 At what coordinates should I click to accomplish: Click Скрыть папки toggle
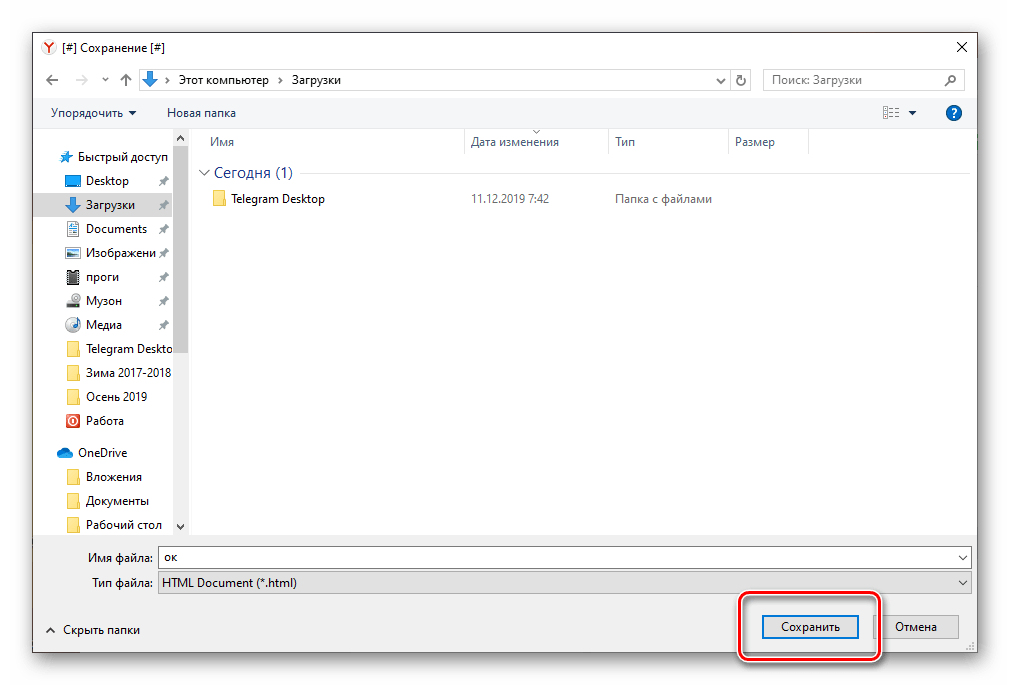tap(92, 630)
